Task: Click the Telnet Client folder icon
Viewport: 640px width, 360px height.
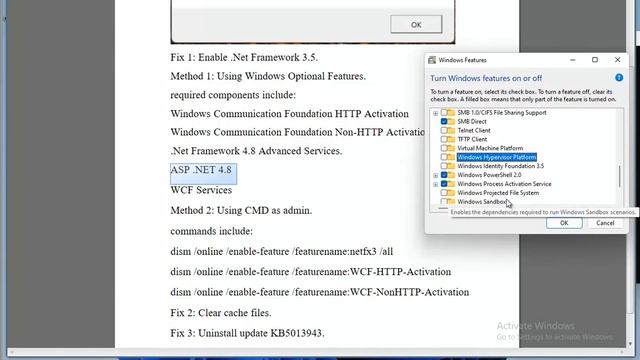Action: click(x=451, y=131)
